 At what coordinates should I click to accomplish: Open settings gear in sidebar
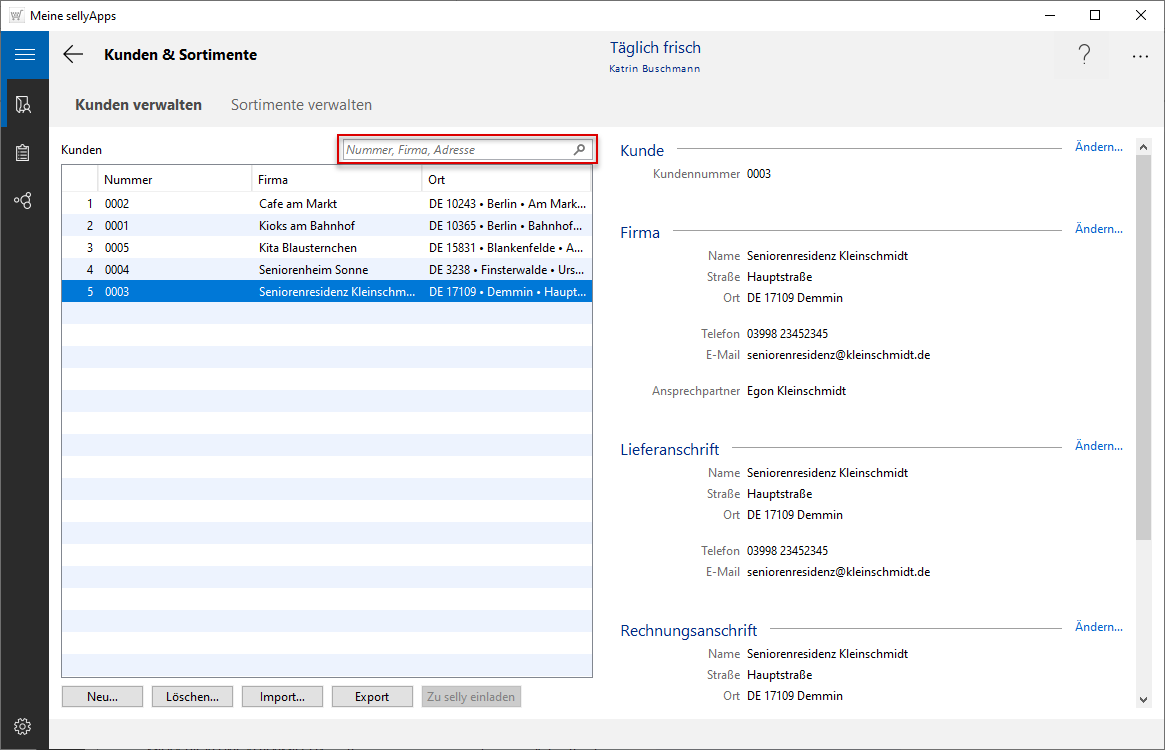24,726
